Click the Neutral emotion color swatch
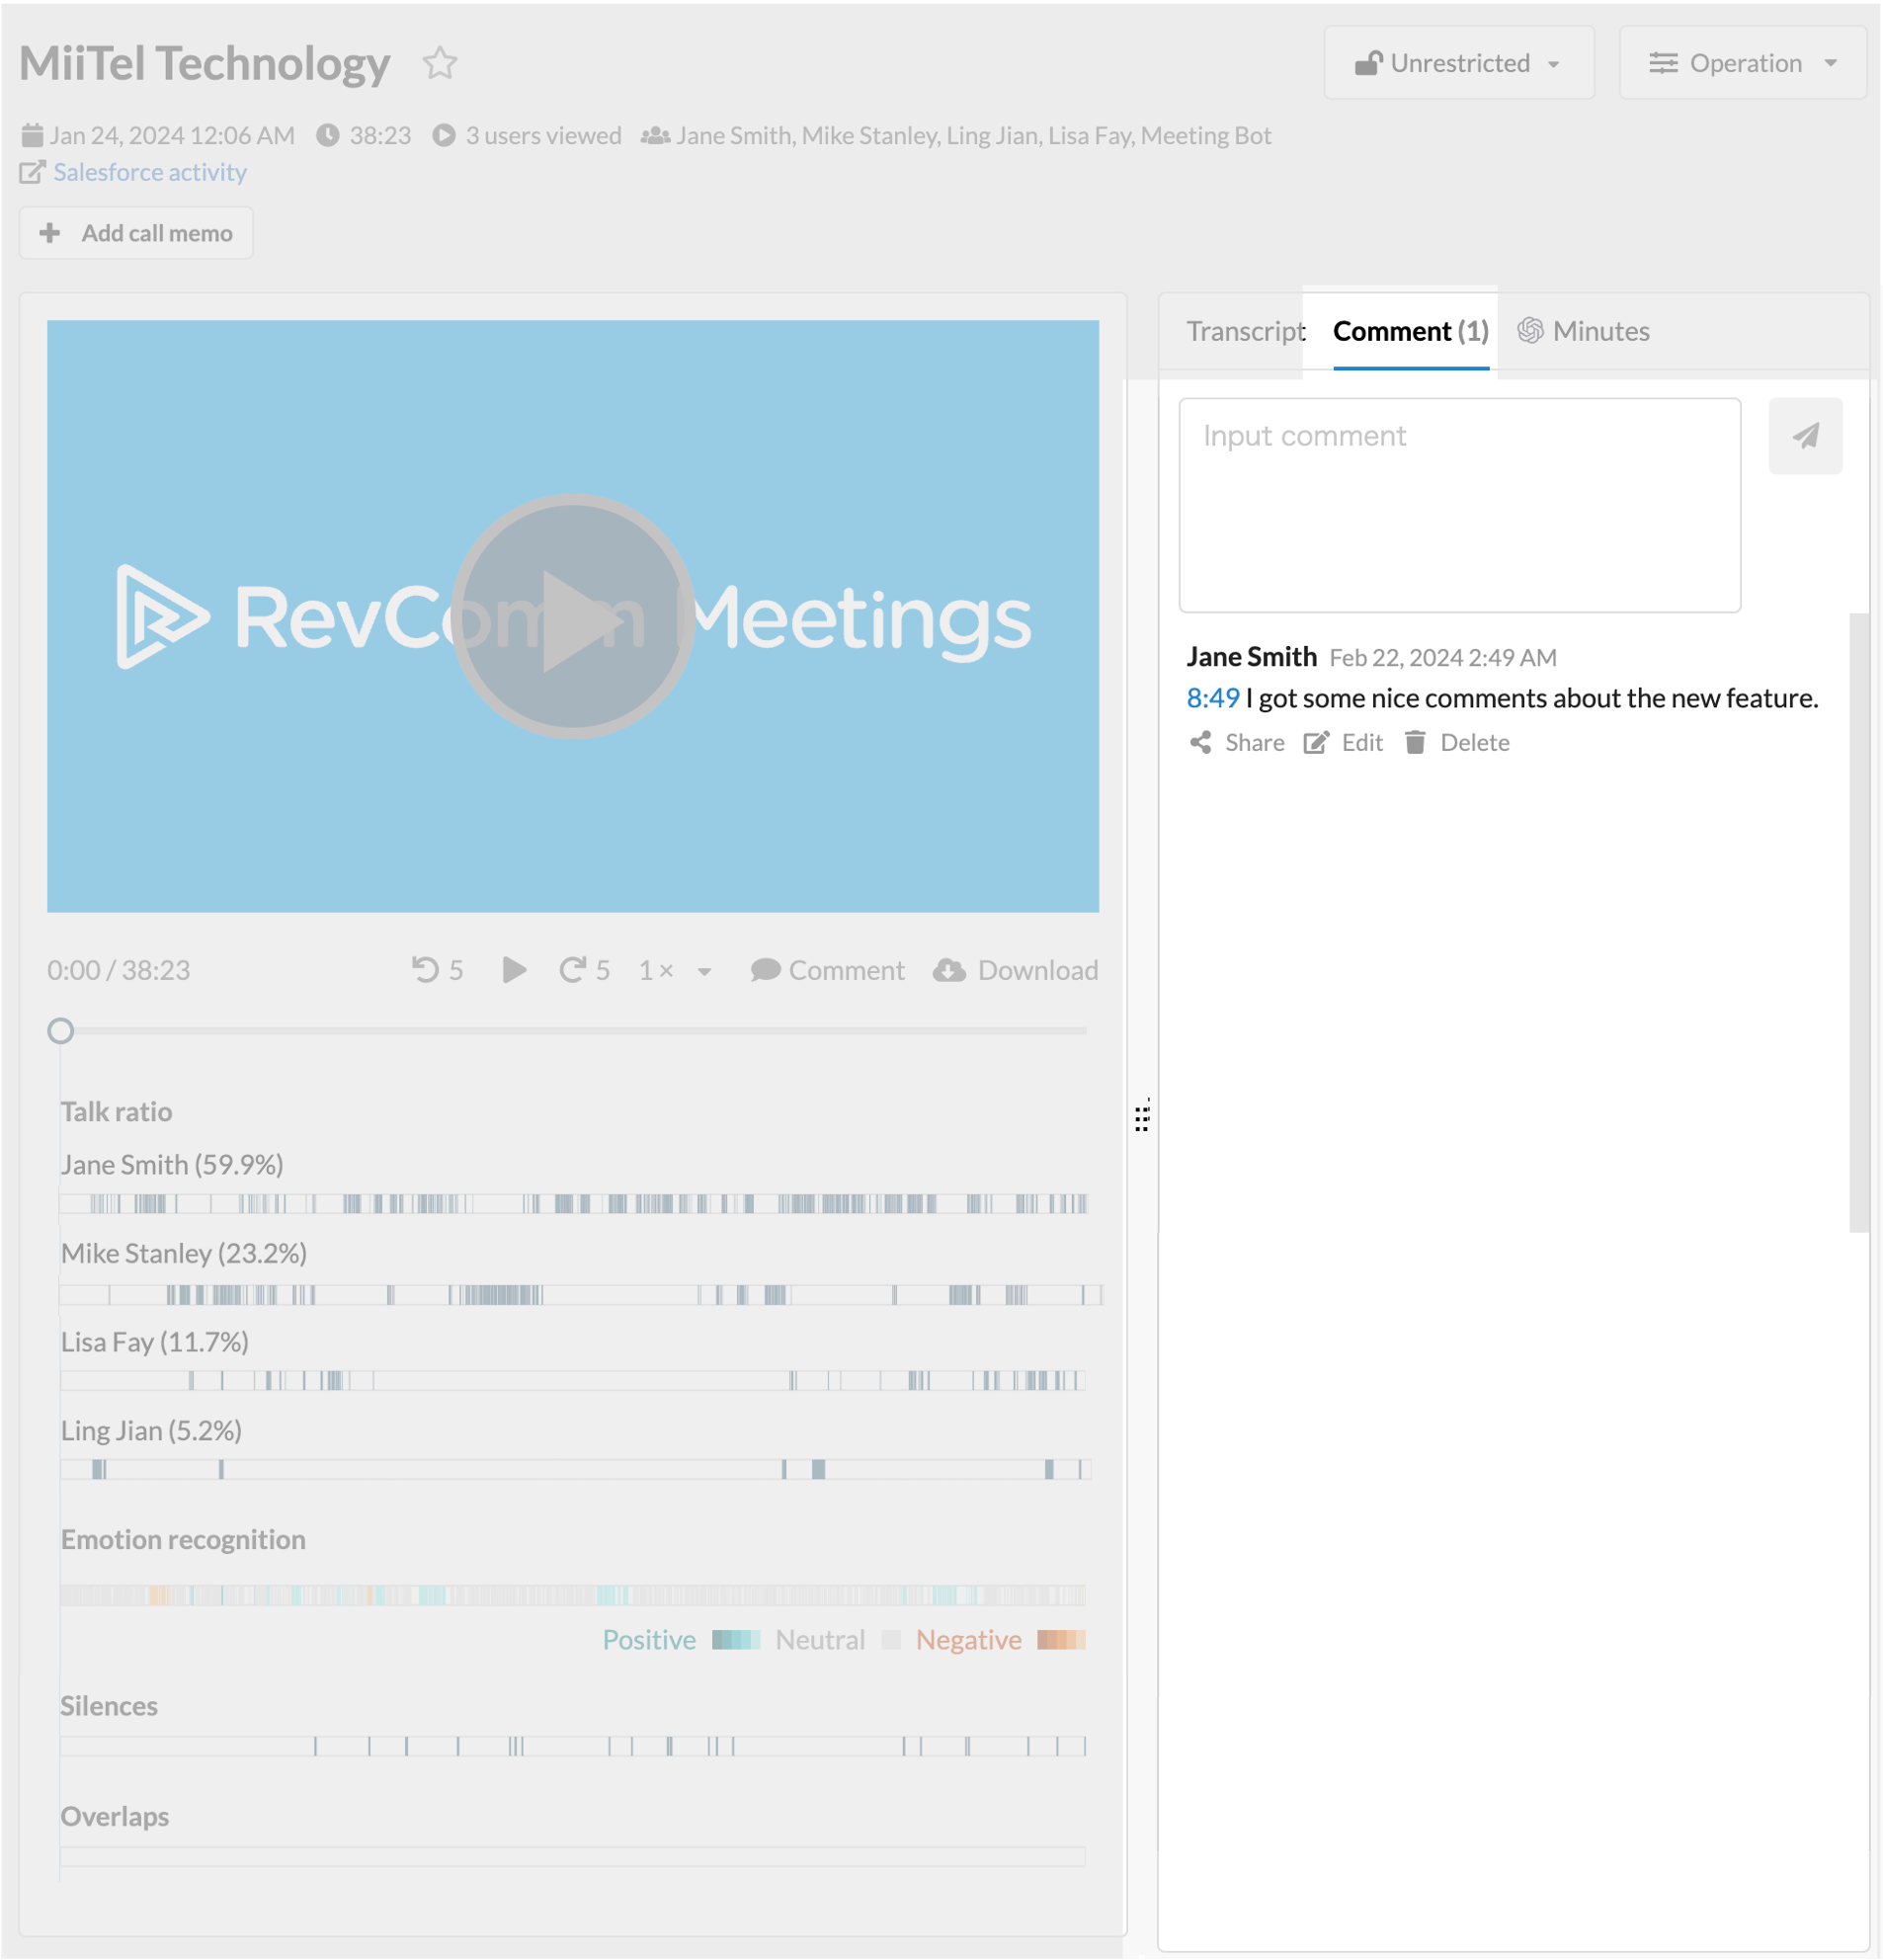Image resolution: width=1883 pixels, height=1960 pixels. tap(891, 1640)
